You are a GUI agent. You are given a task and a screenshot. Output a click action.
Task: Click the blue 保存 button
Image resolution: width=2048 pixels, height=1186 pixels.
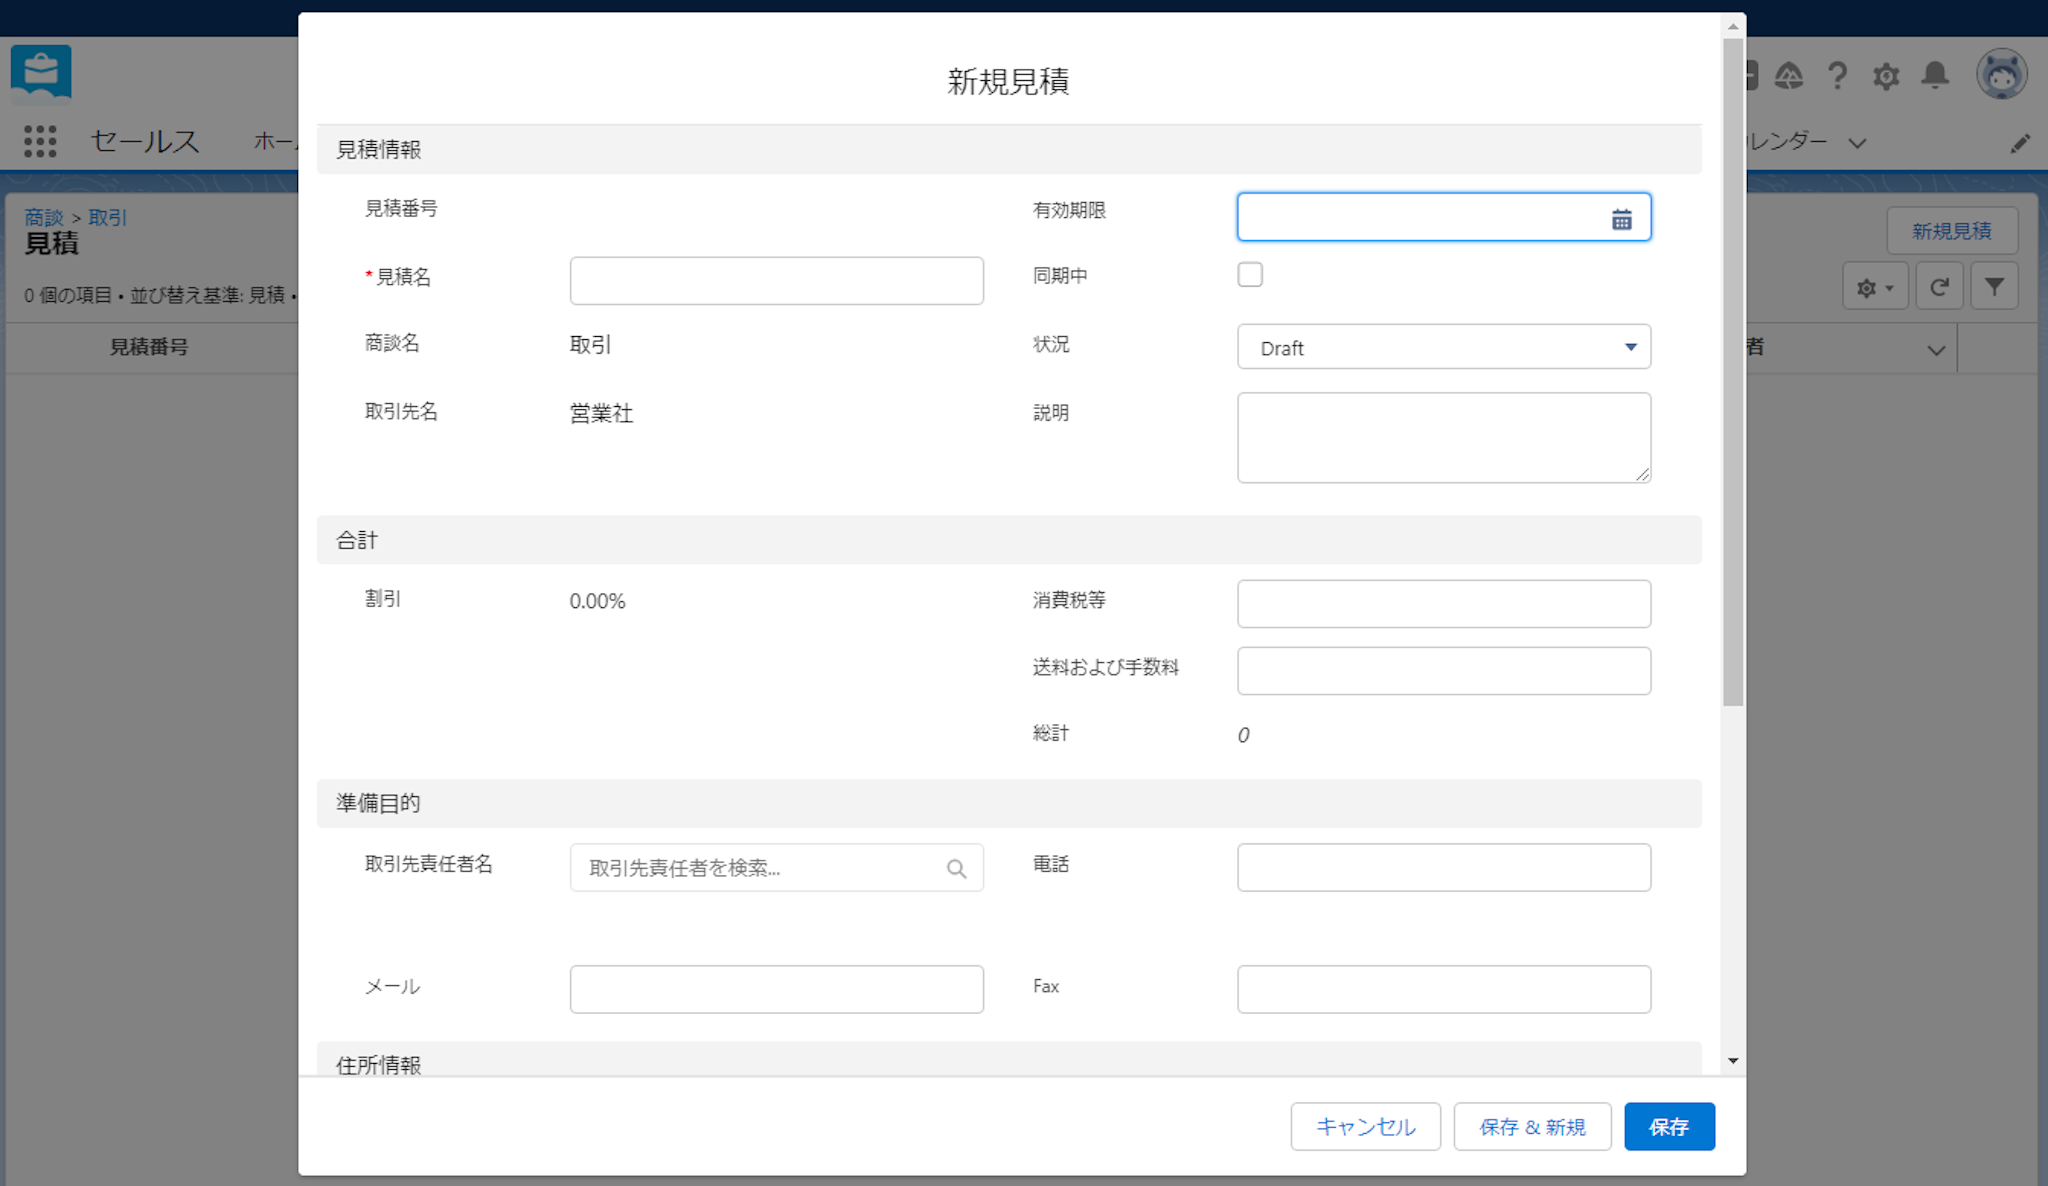pos(1668,1127)
